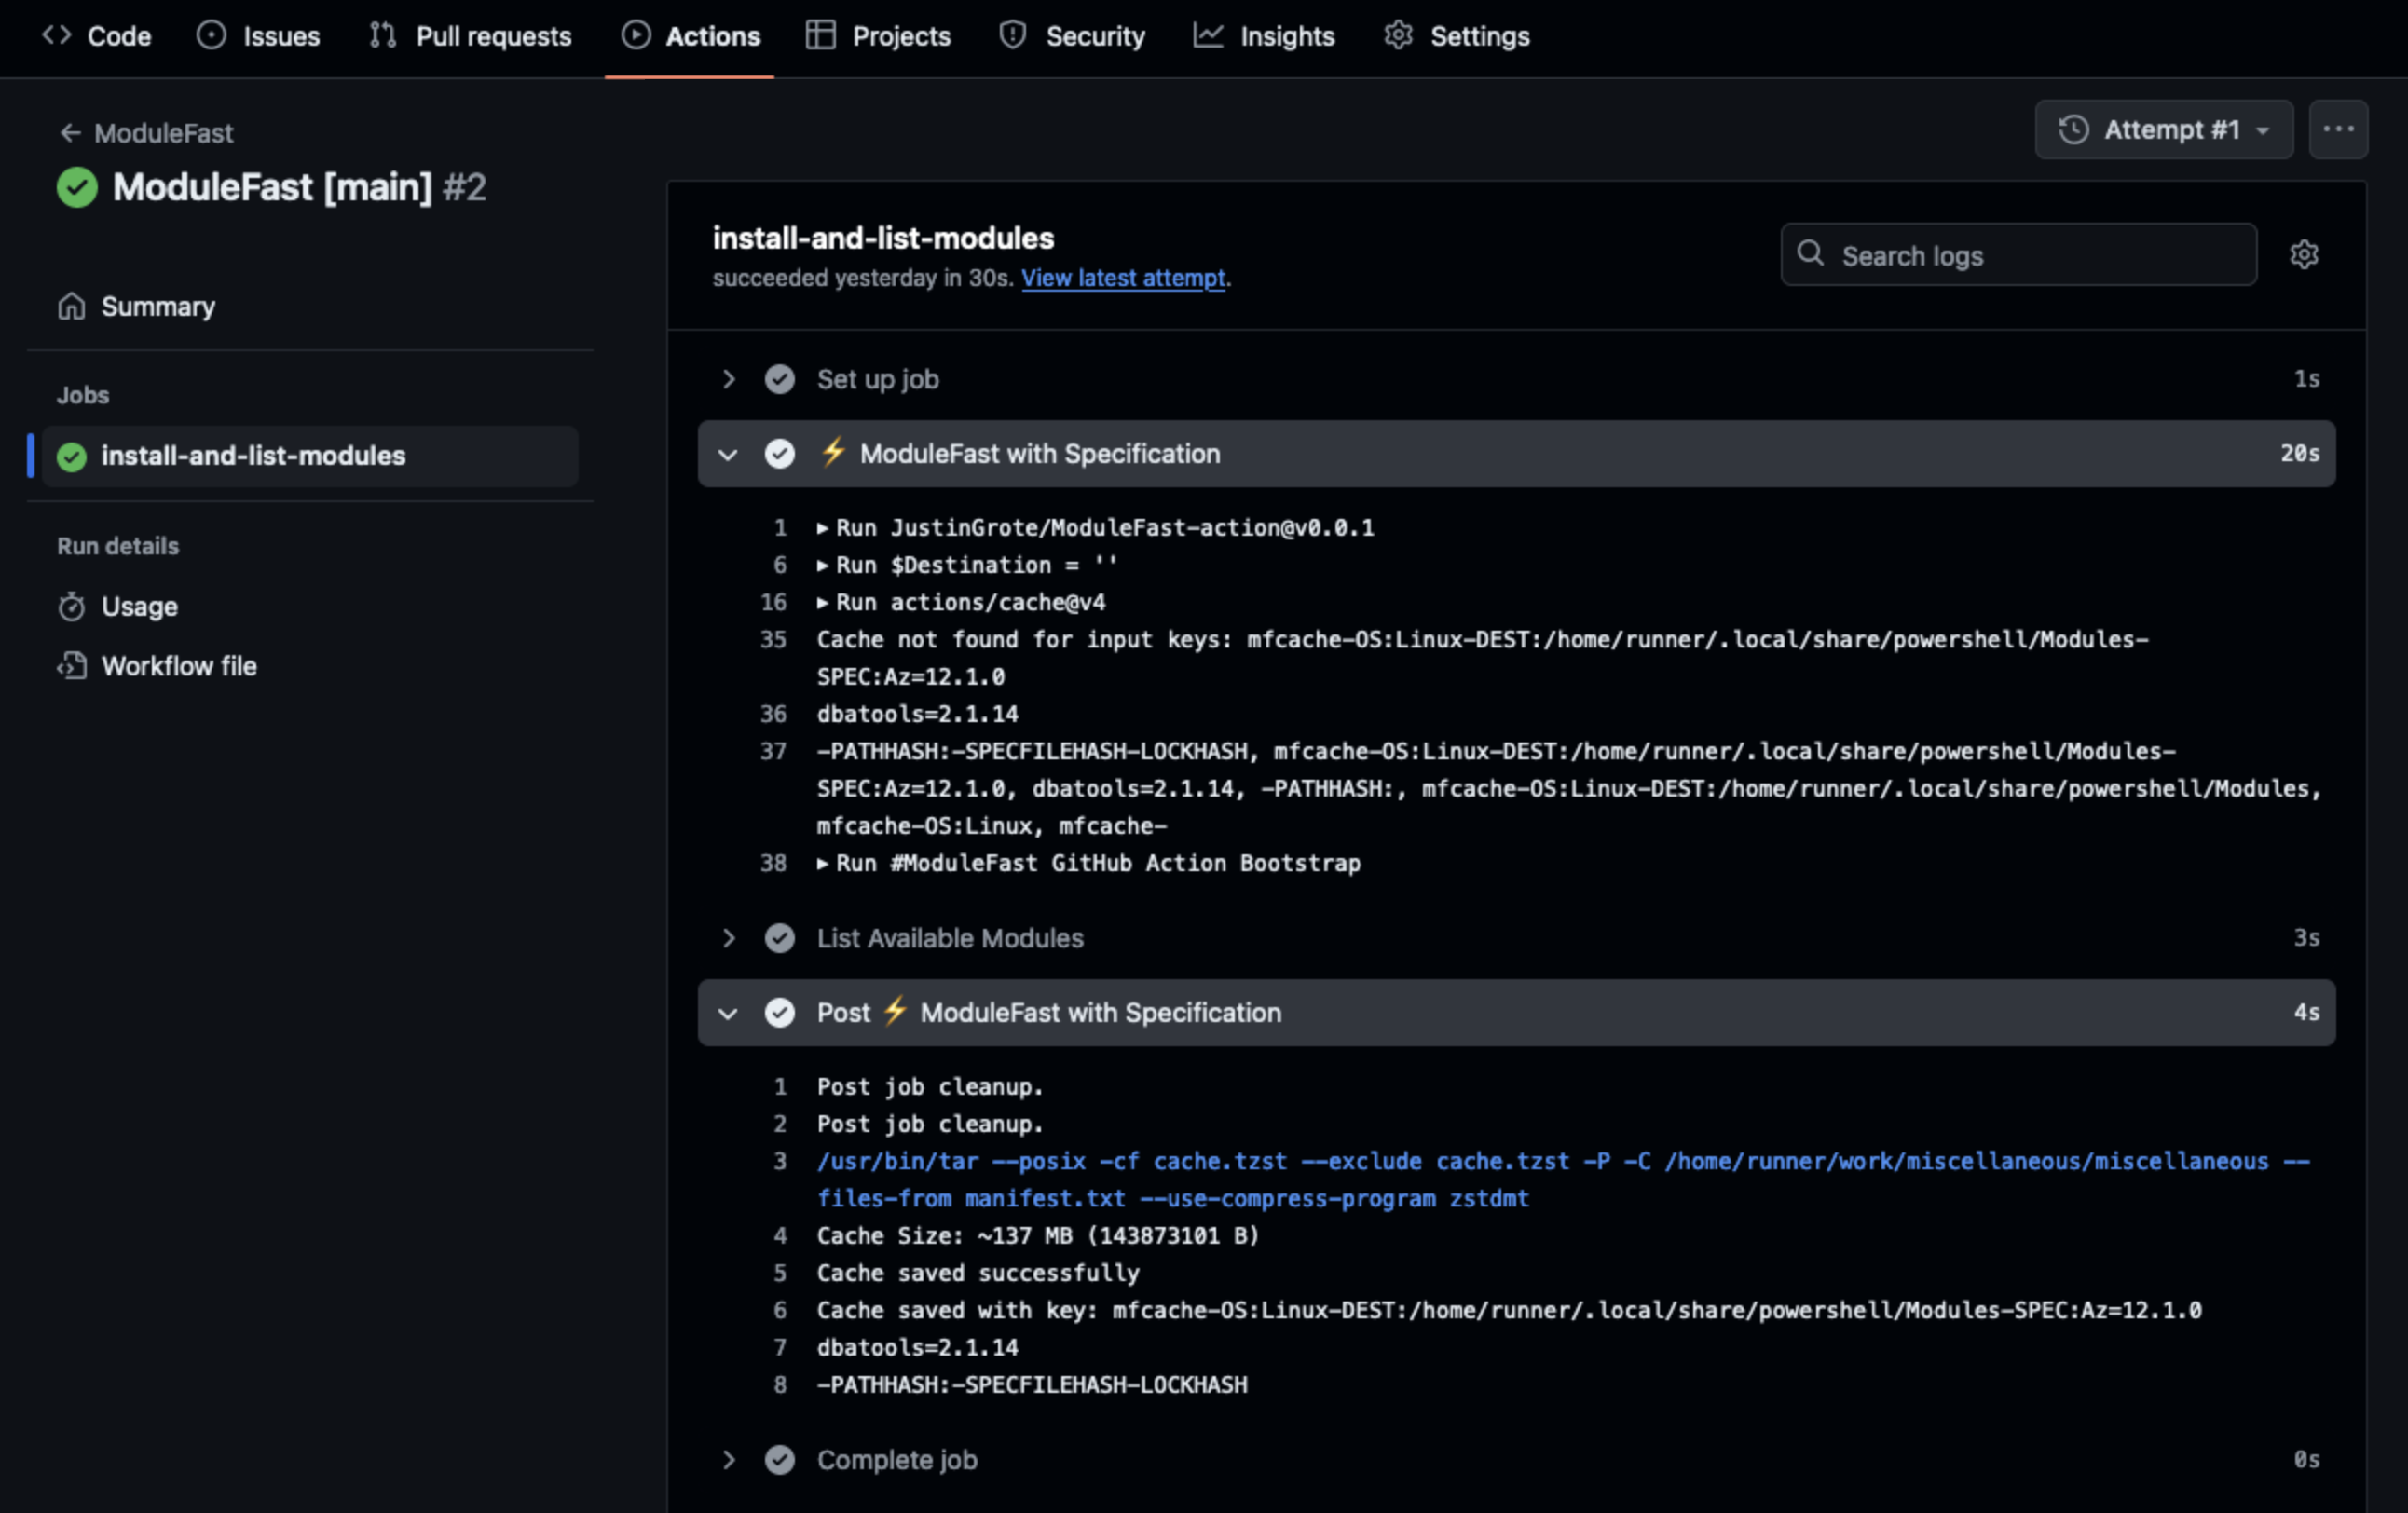Focus the Search logs field

2018,255
